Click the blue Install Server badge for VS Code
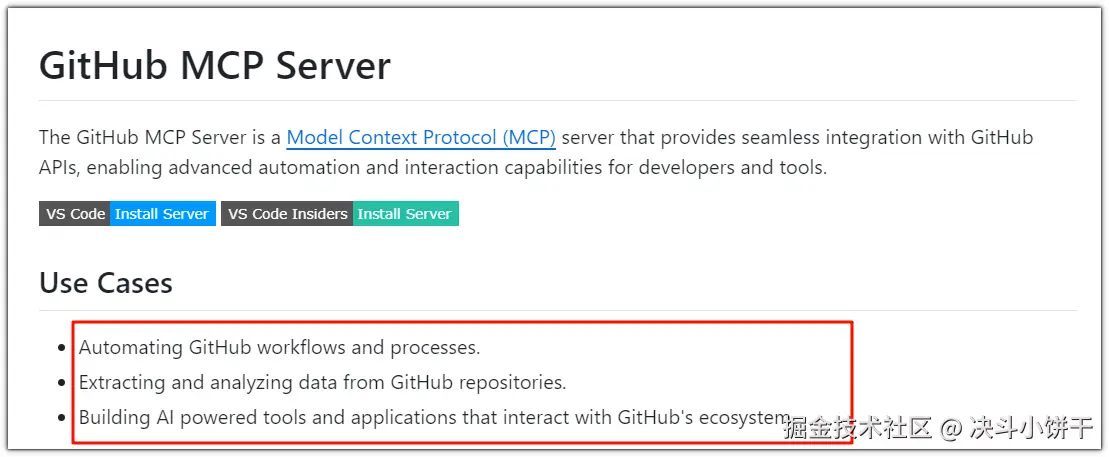This screenshot has height=457, width=1109. pyautogui.click(x=162, y=214)
